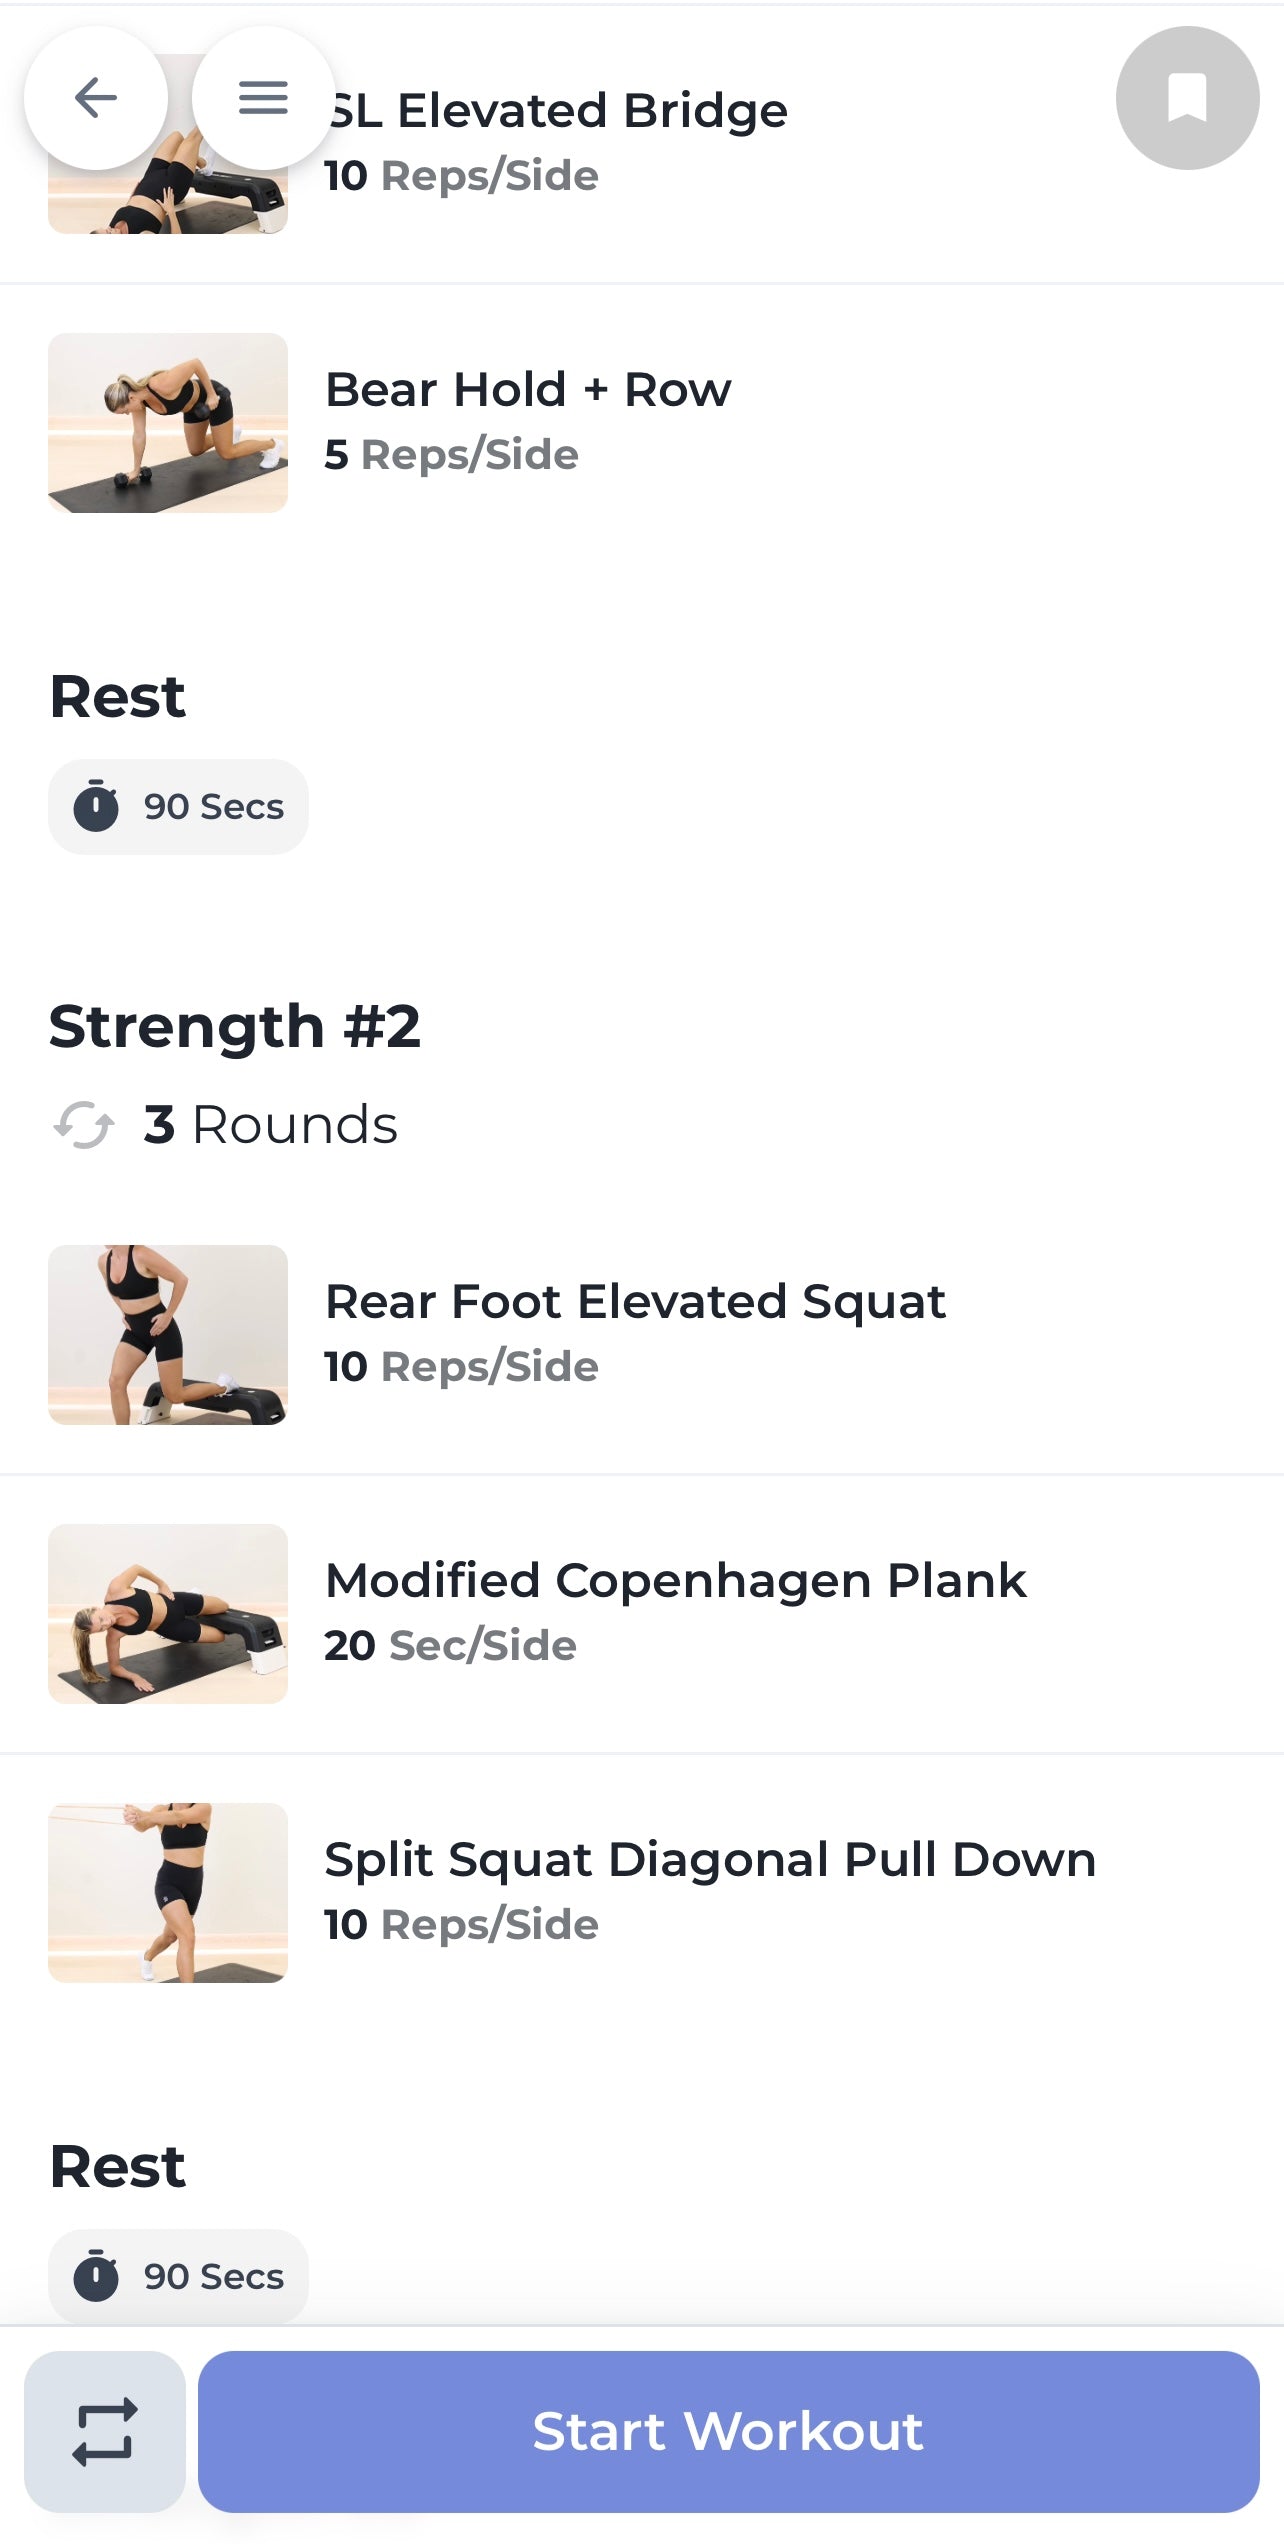Select Split Squat Diagonal Pull Down title
1284x2544 pixels.
click(710, 1860)
